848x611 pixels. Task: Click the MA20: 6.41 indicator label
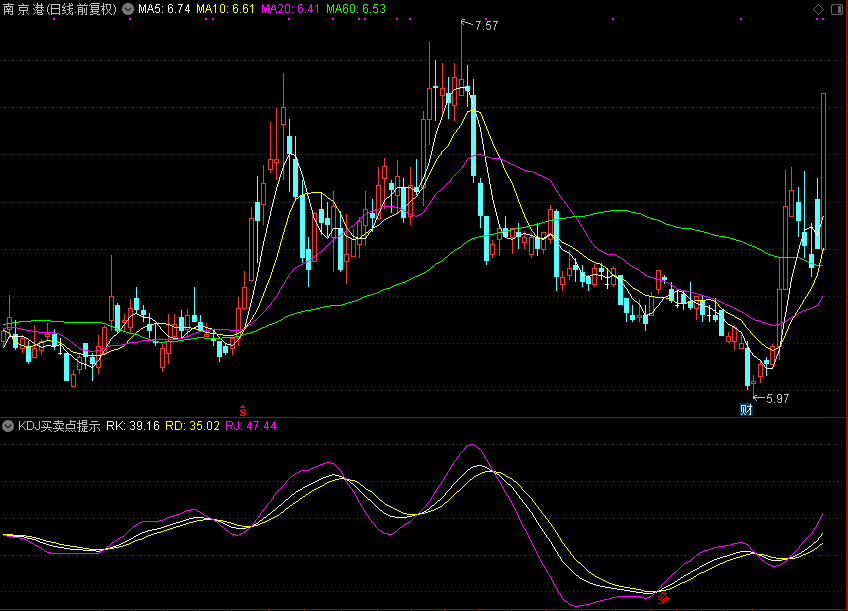point(290,9)
